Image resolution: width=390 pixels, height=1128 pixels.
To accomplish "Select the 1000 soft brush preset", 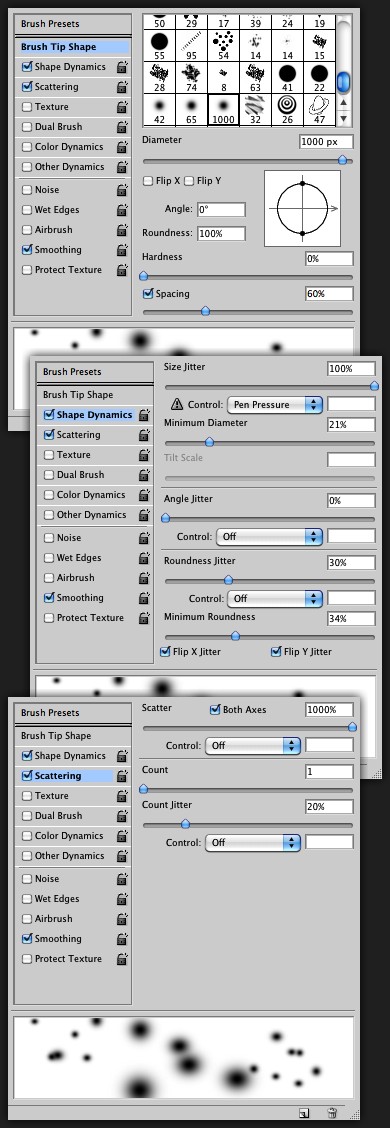I will click(224, 109).
